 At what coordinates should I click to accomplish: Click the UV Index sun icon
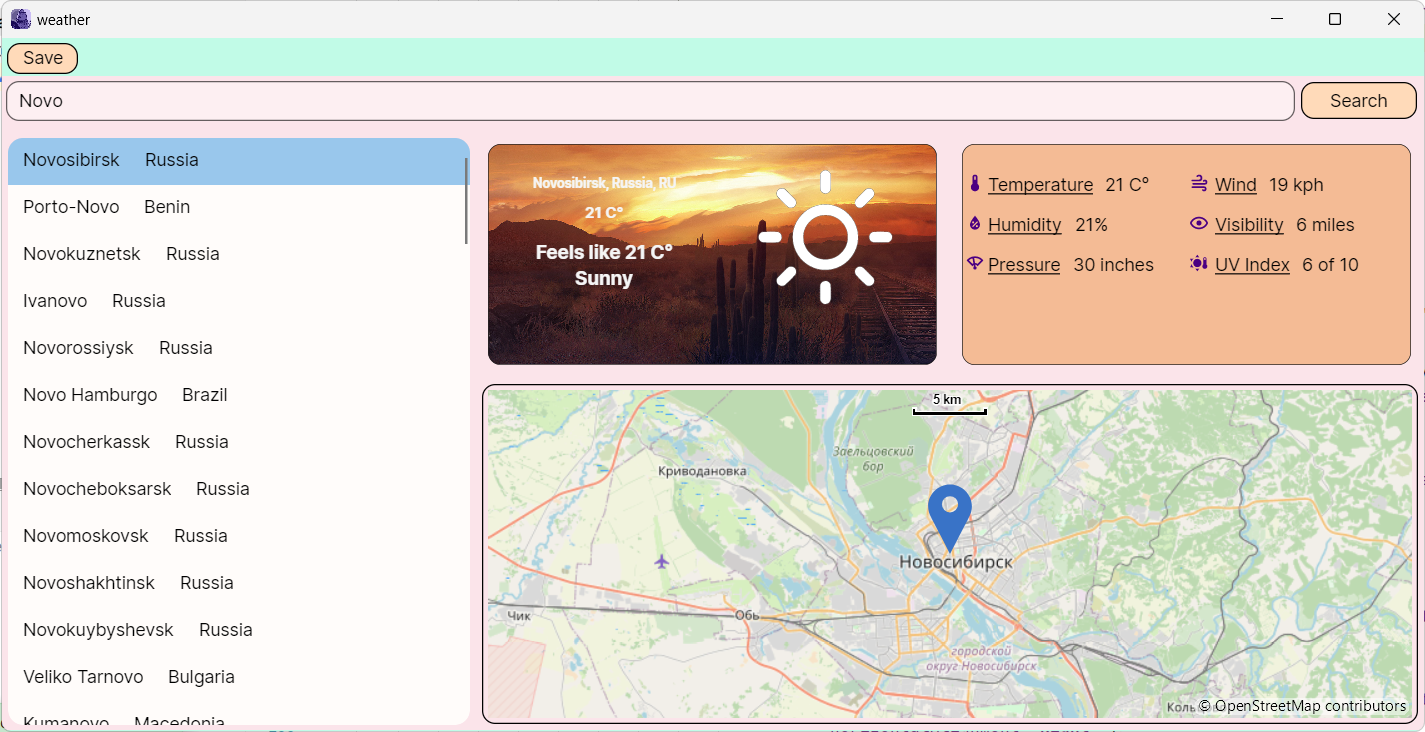pyautogui.click(x=1199, y=264)
